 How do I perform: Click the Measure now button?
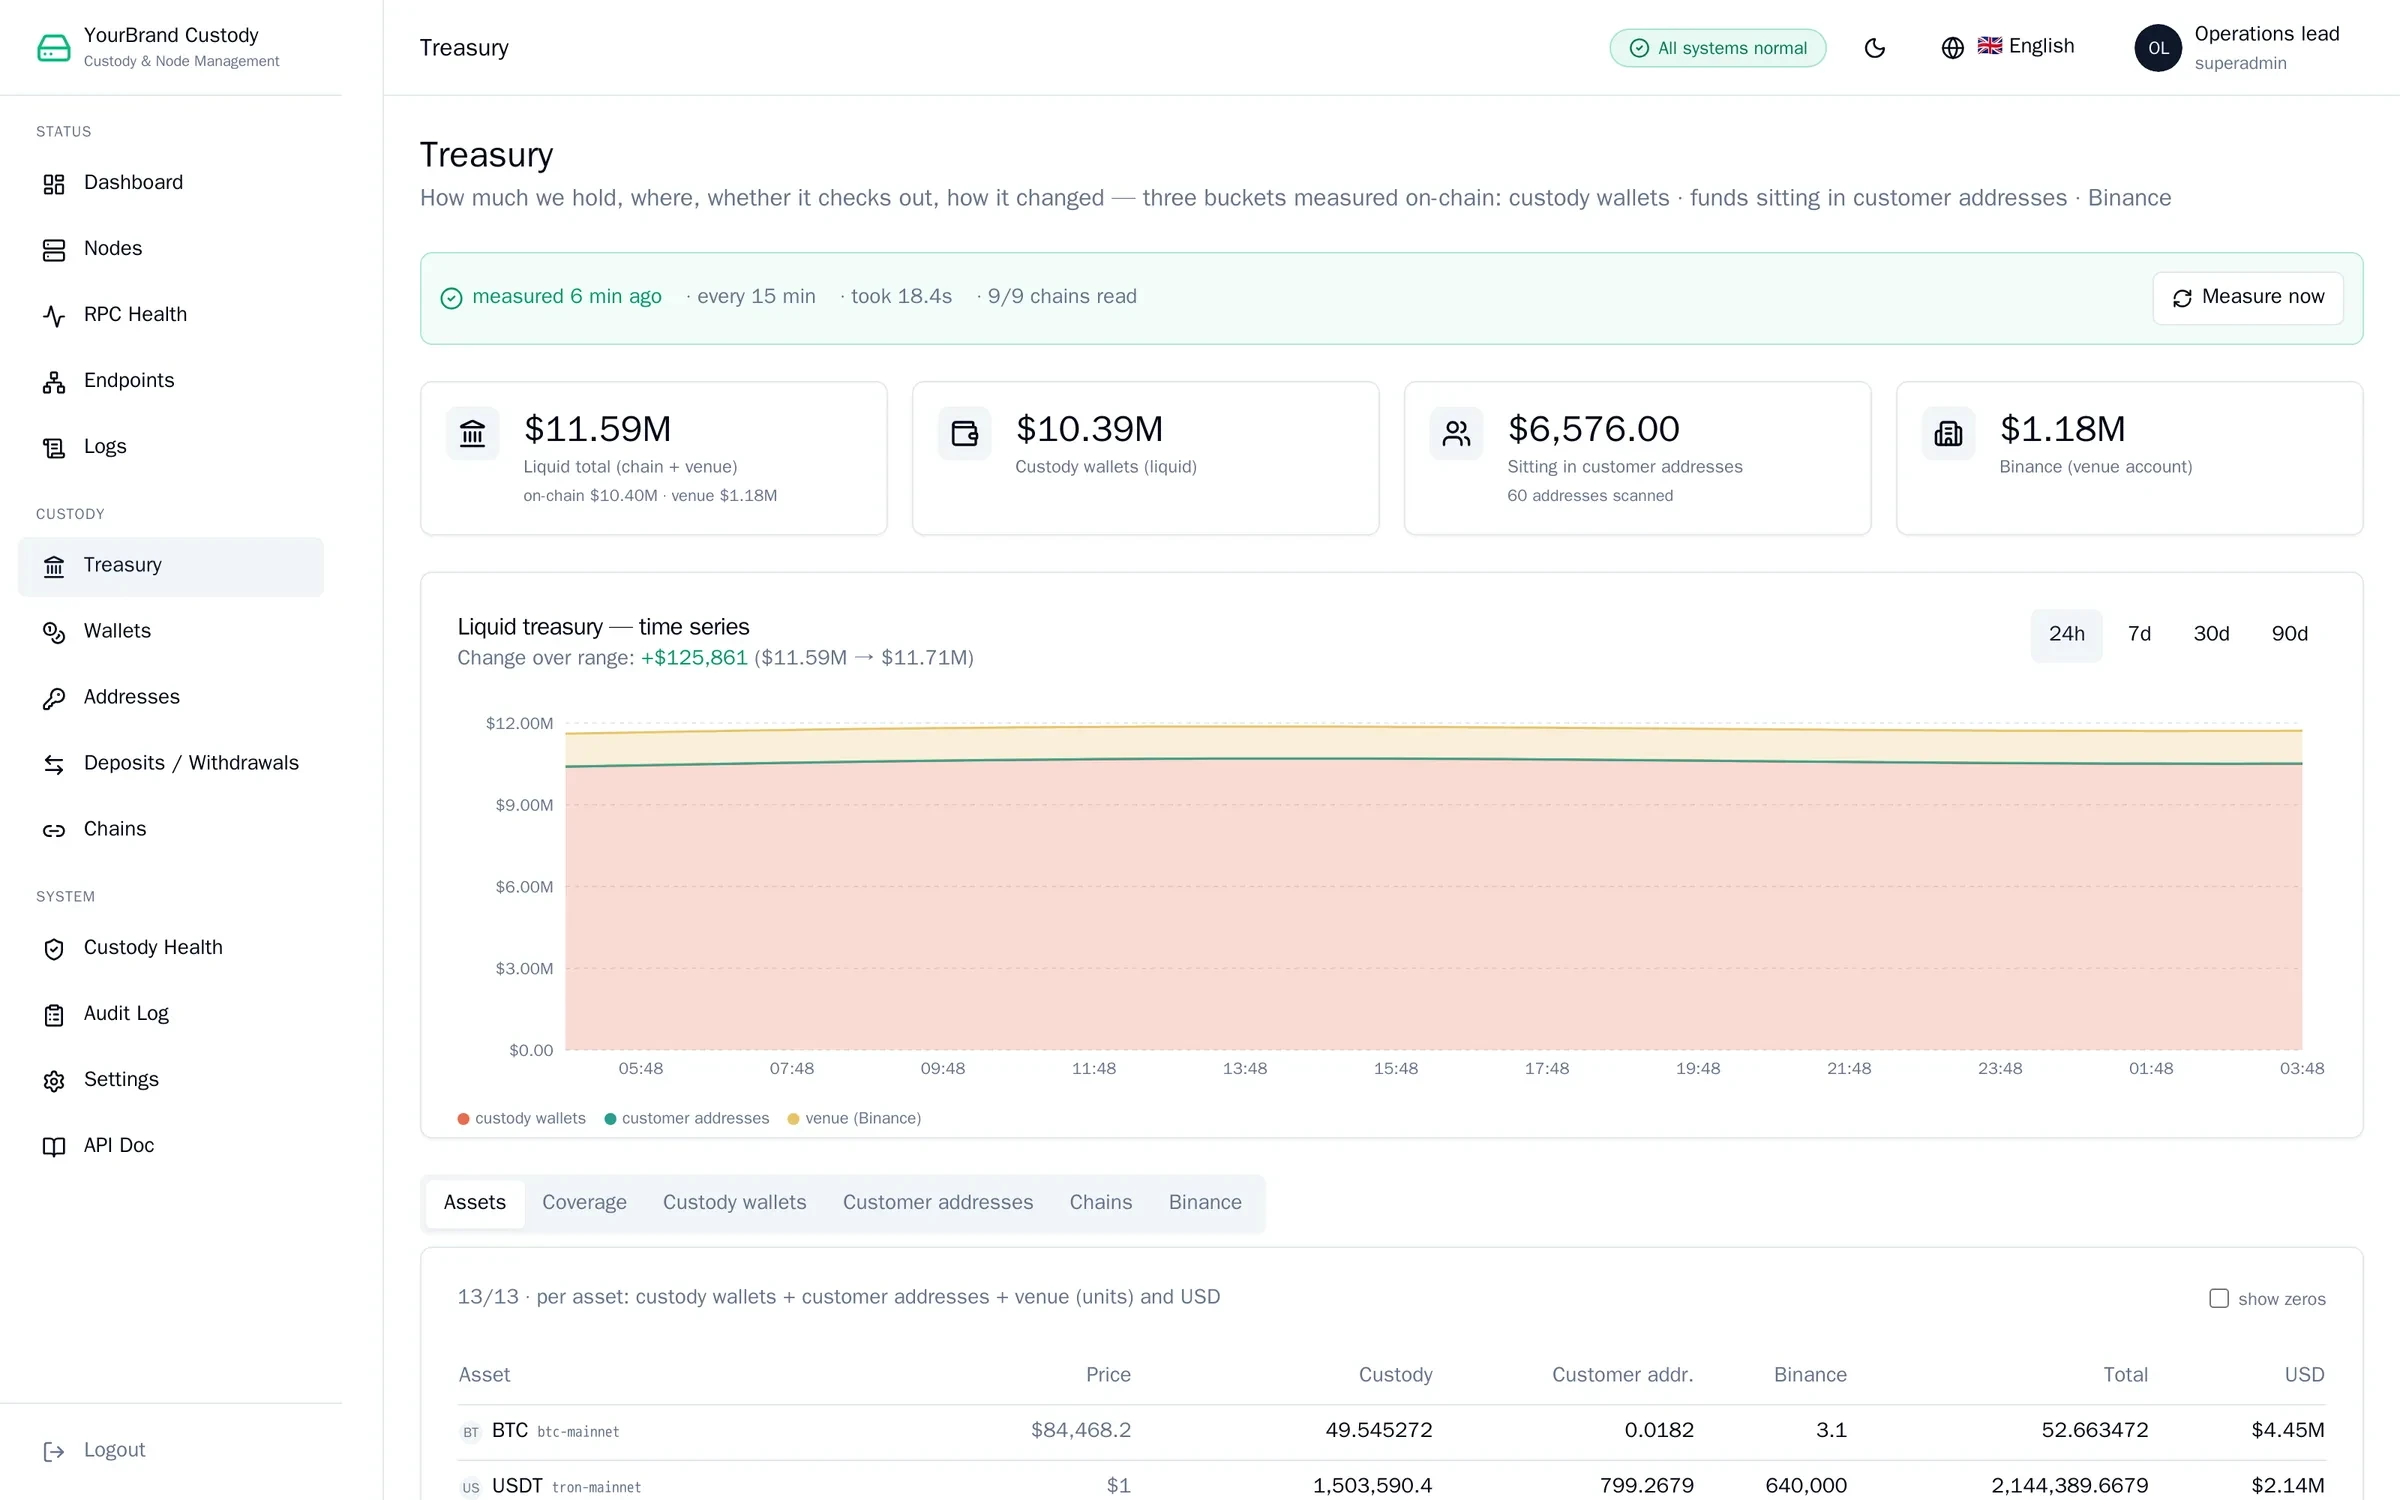click(2247, 297)
